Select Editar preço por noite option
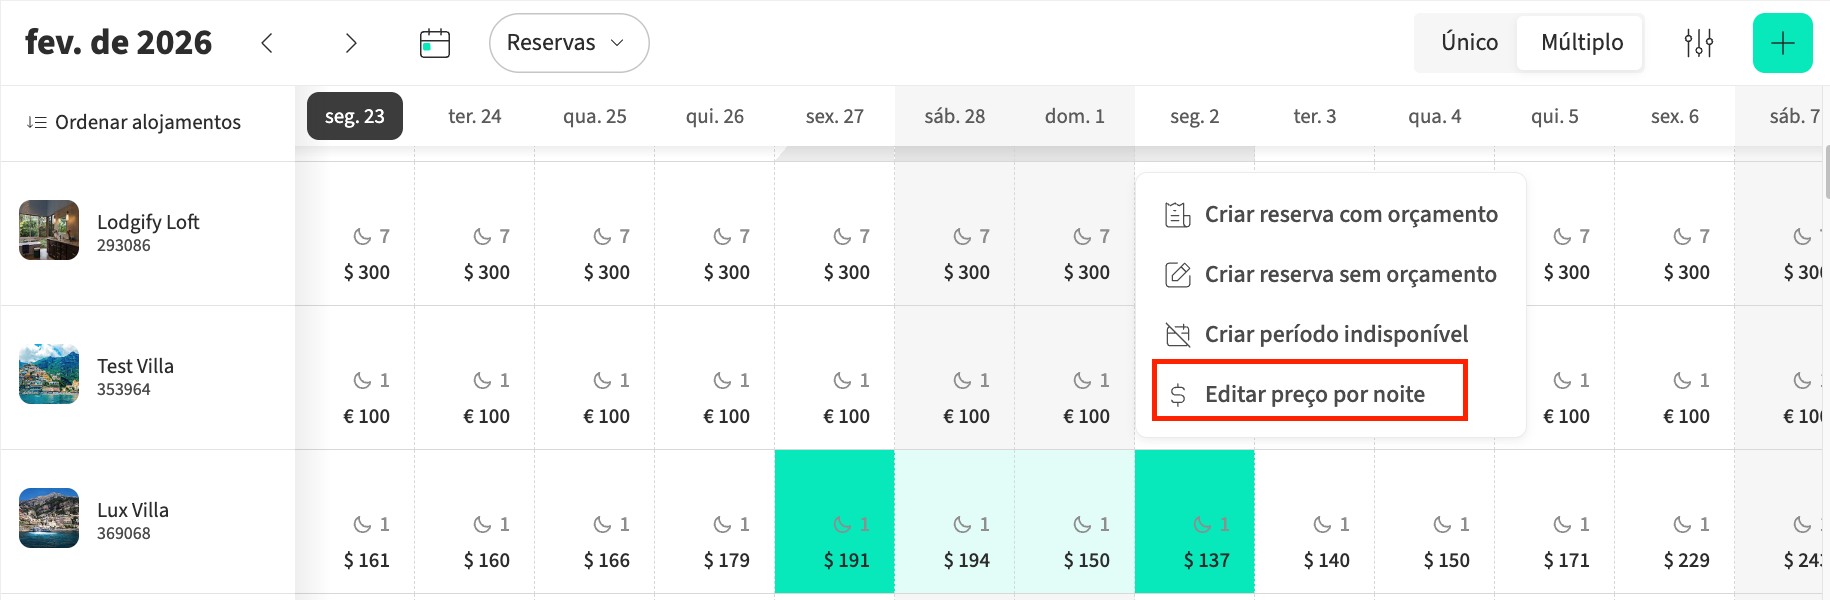The width and height of the screenshot is (1830, 600). coord(1314,394)
